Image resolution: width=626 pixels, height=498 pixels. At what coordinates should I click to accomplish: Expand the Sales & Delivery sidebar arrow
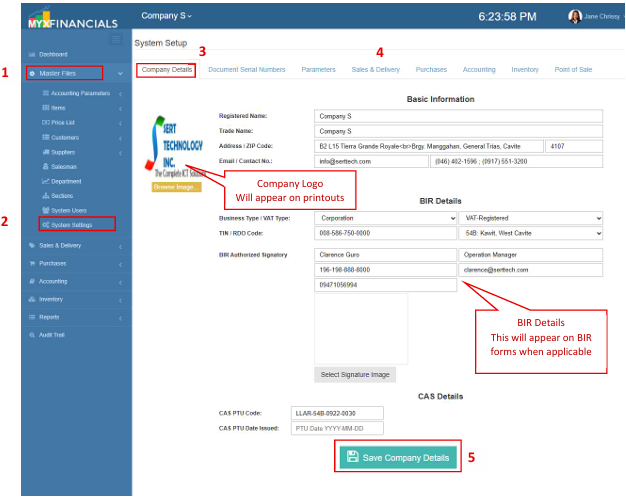120,247
